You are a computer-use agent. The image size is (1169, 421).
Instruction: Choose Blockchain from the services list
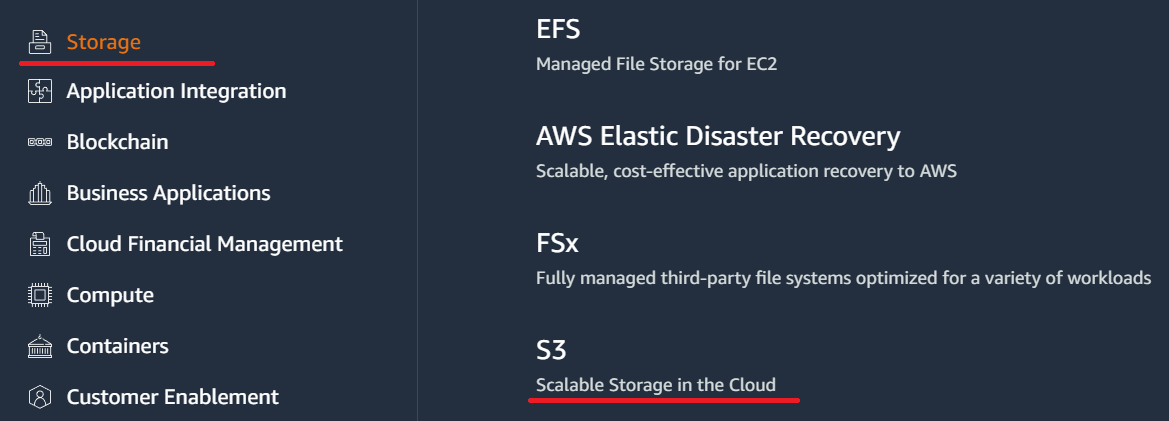(x=117, y=142)
